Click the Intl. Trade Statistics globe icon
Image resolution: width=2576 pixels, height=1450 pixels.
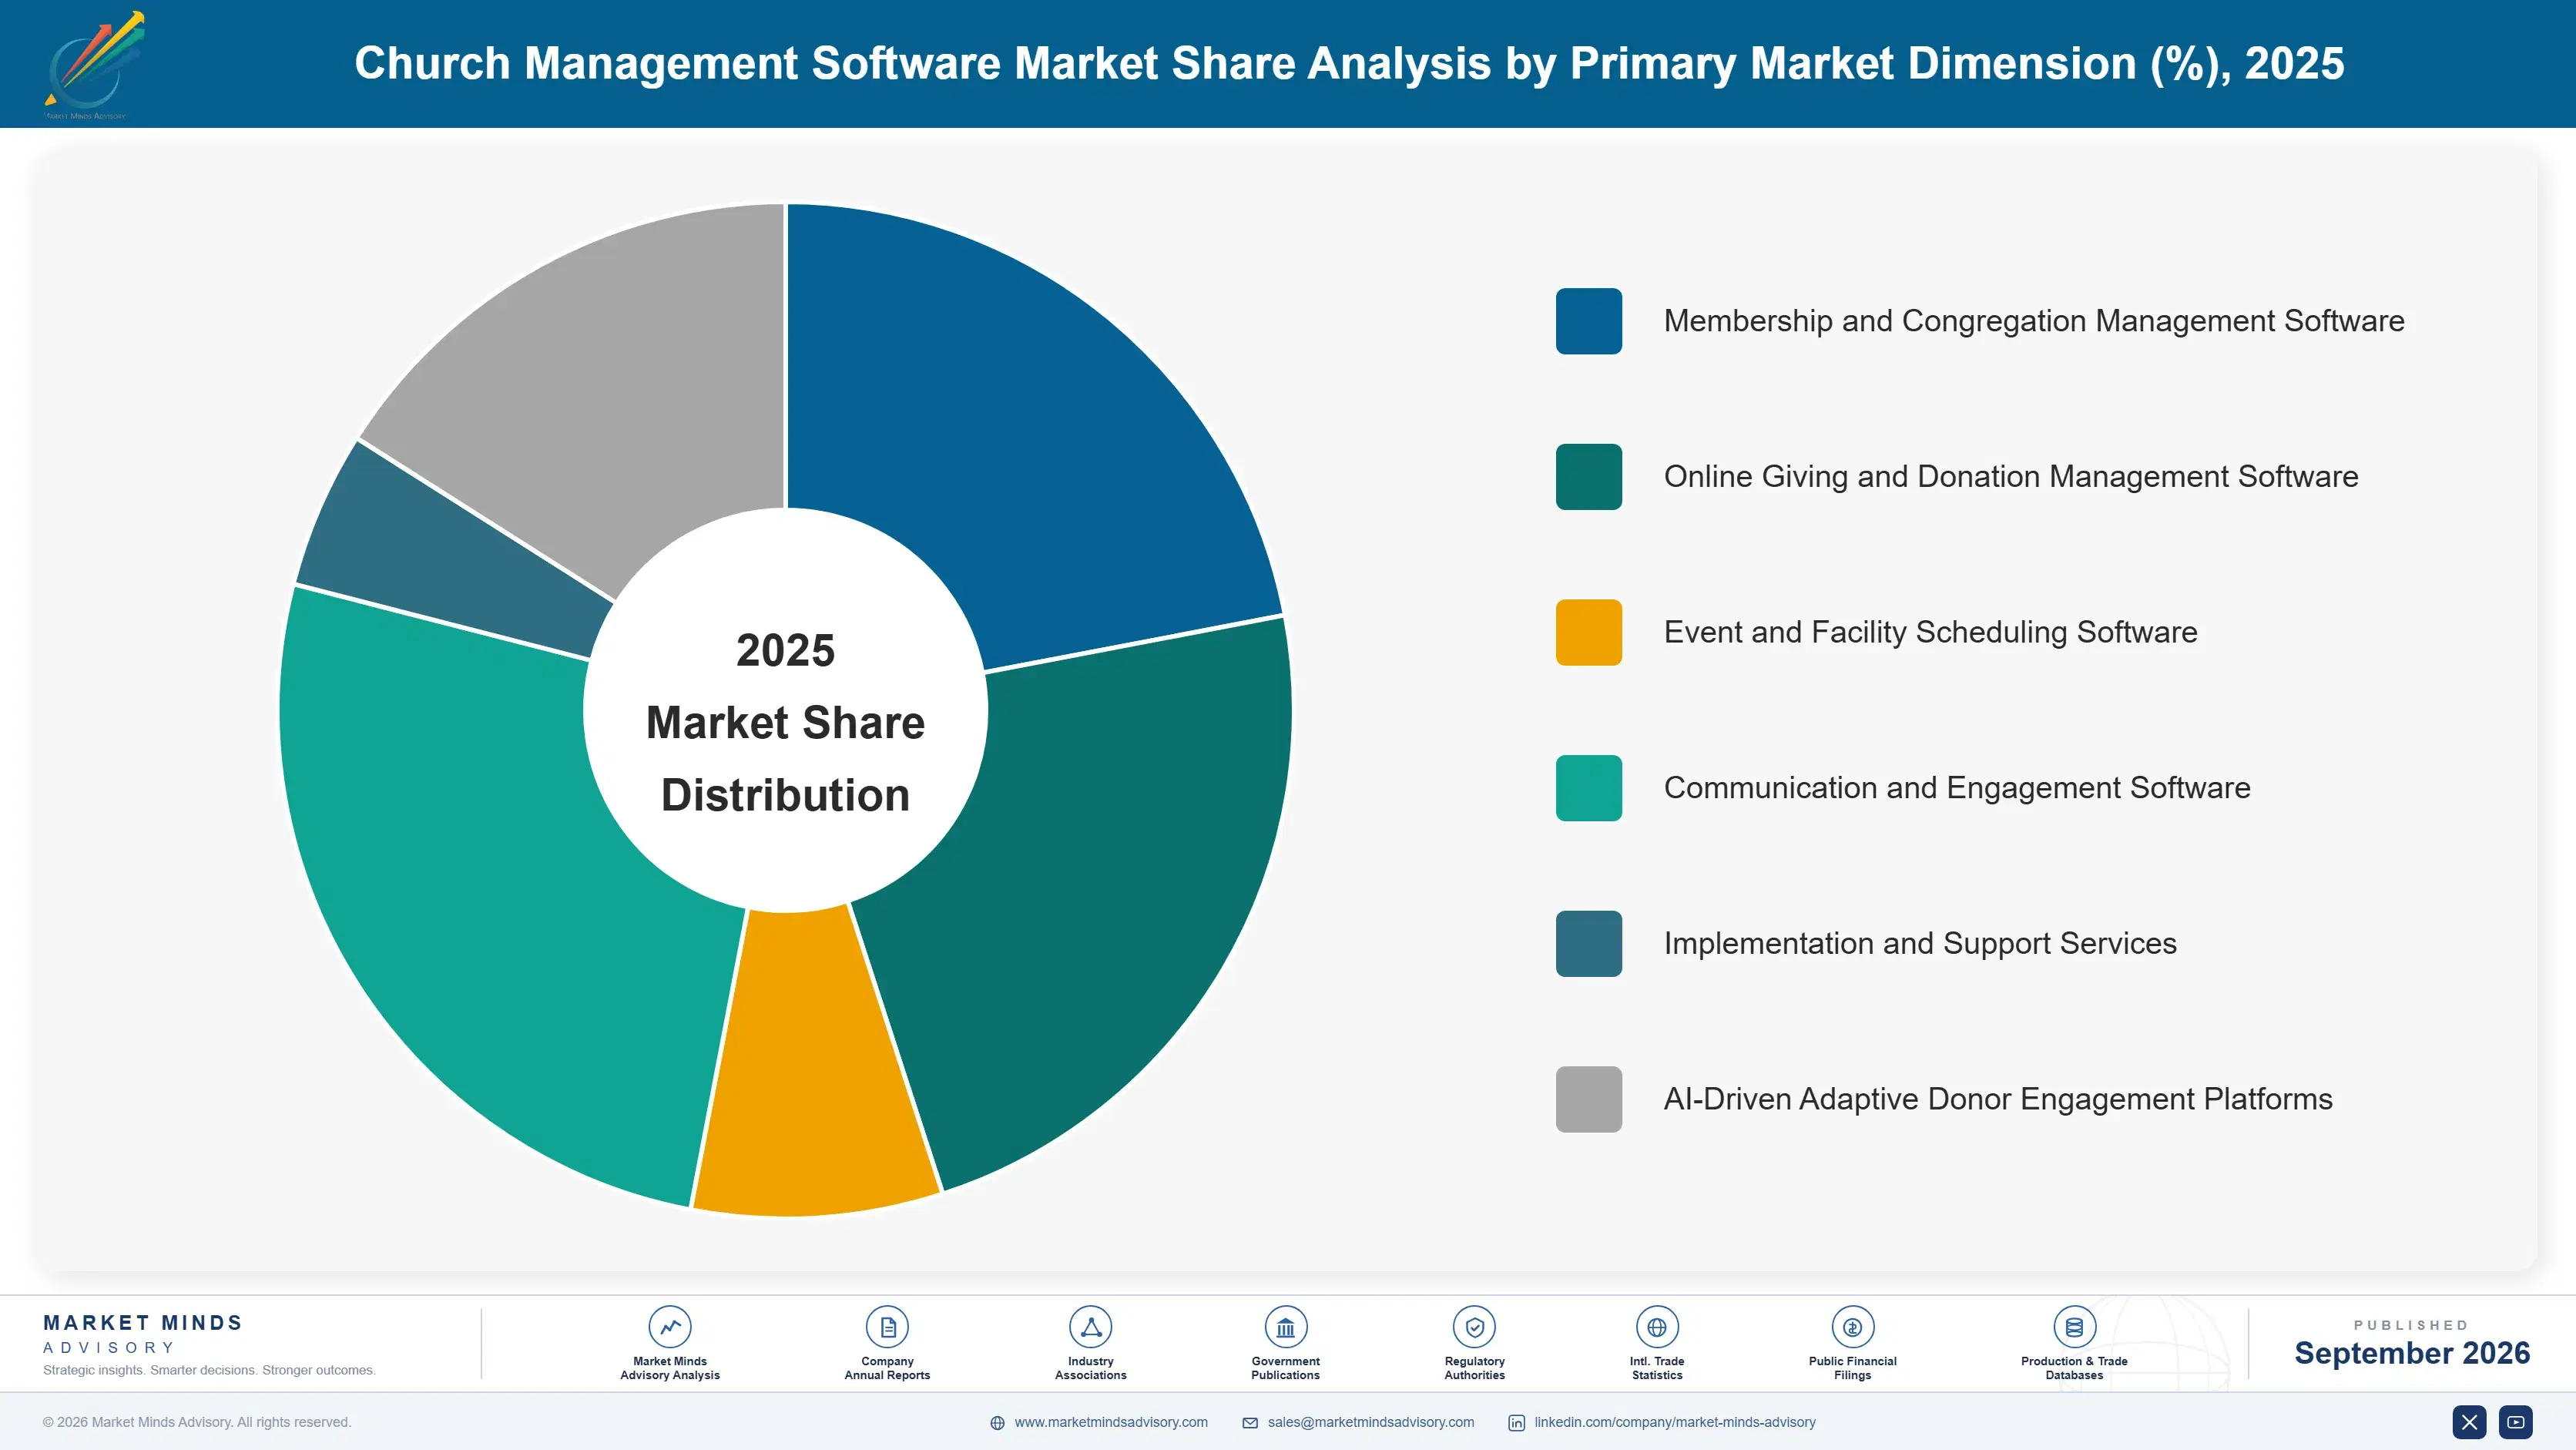coord(1657,1327)
